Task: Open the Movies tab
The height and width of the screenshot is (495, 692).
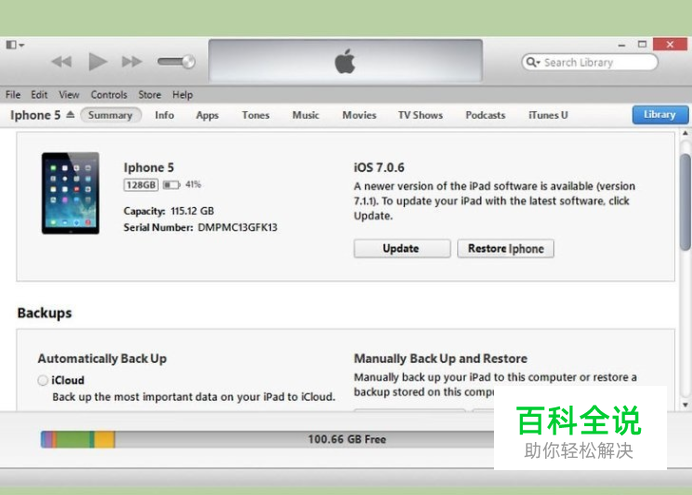Action: tap(359, 115)
